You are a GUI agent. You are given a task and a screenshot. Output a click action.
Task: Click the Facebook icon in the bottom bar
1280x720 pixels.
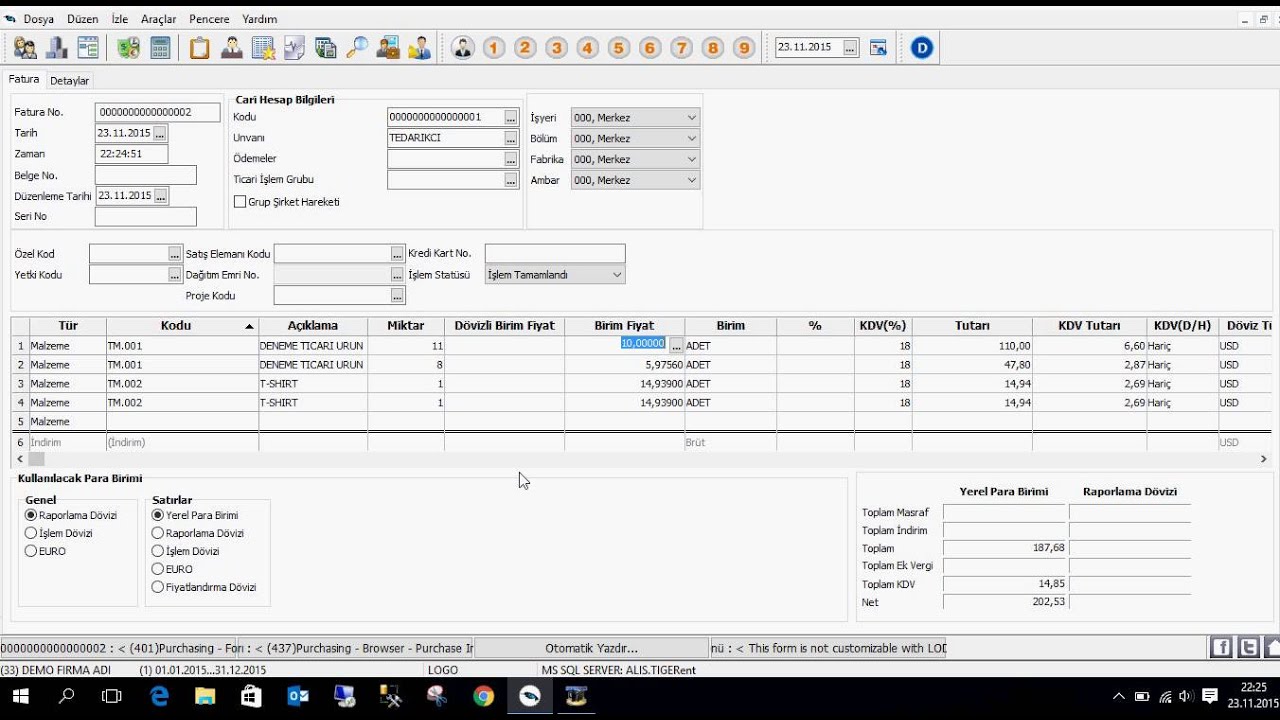point(1221,647)
